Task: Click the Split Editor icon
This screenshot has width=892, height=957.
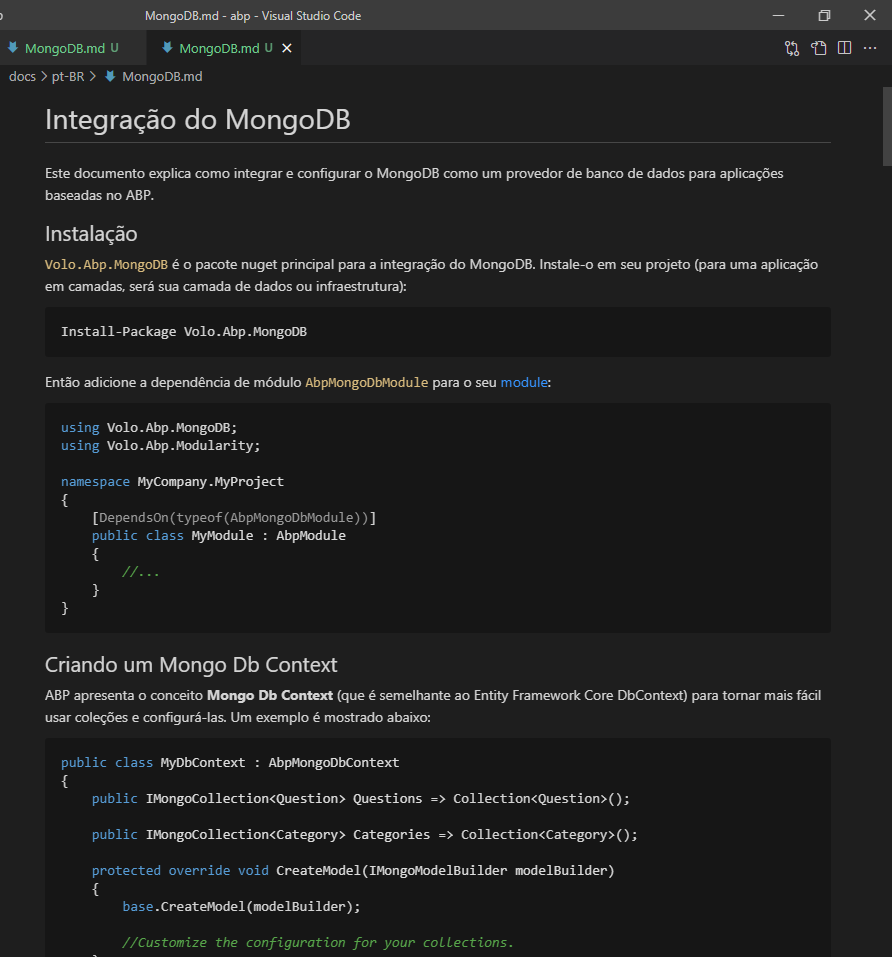Action: tap(844, 47)
